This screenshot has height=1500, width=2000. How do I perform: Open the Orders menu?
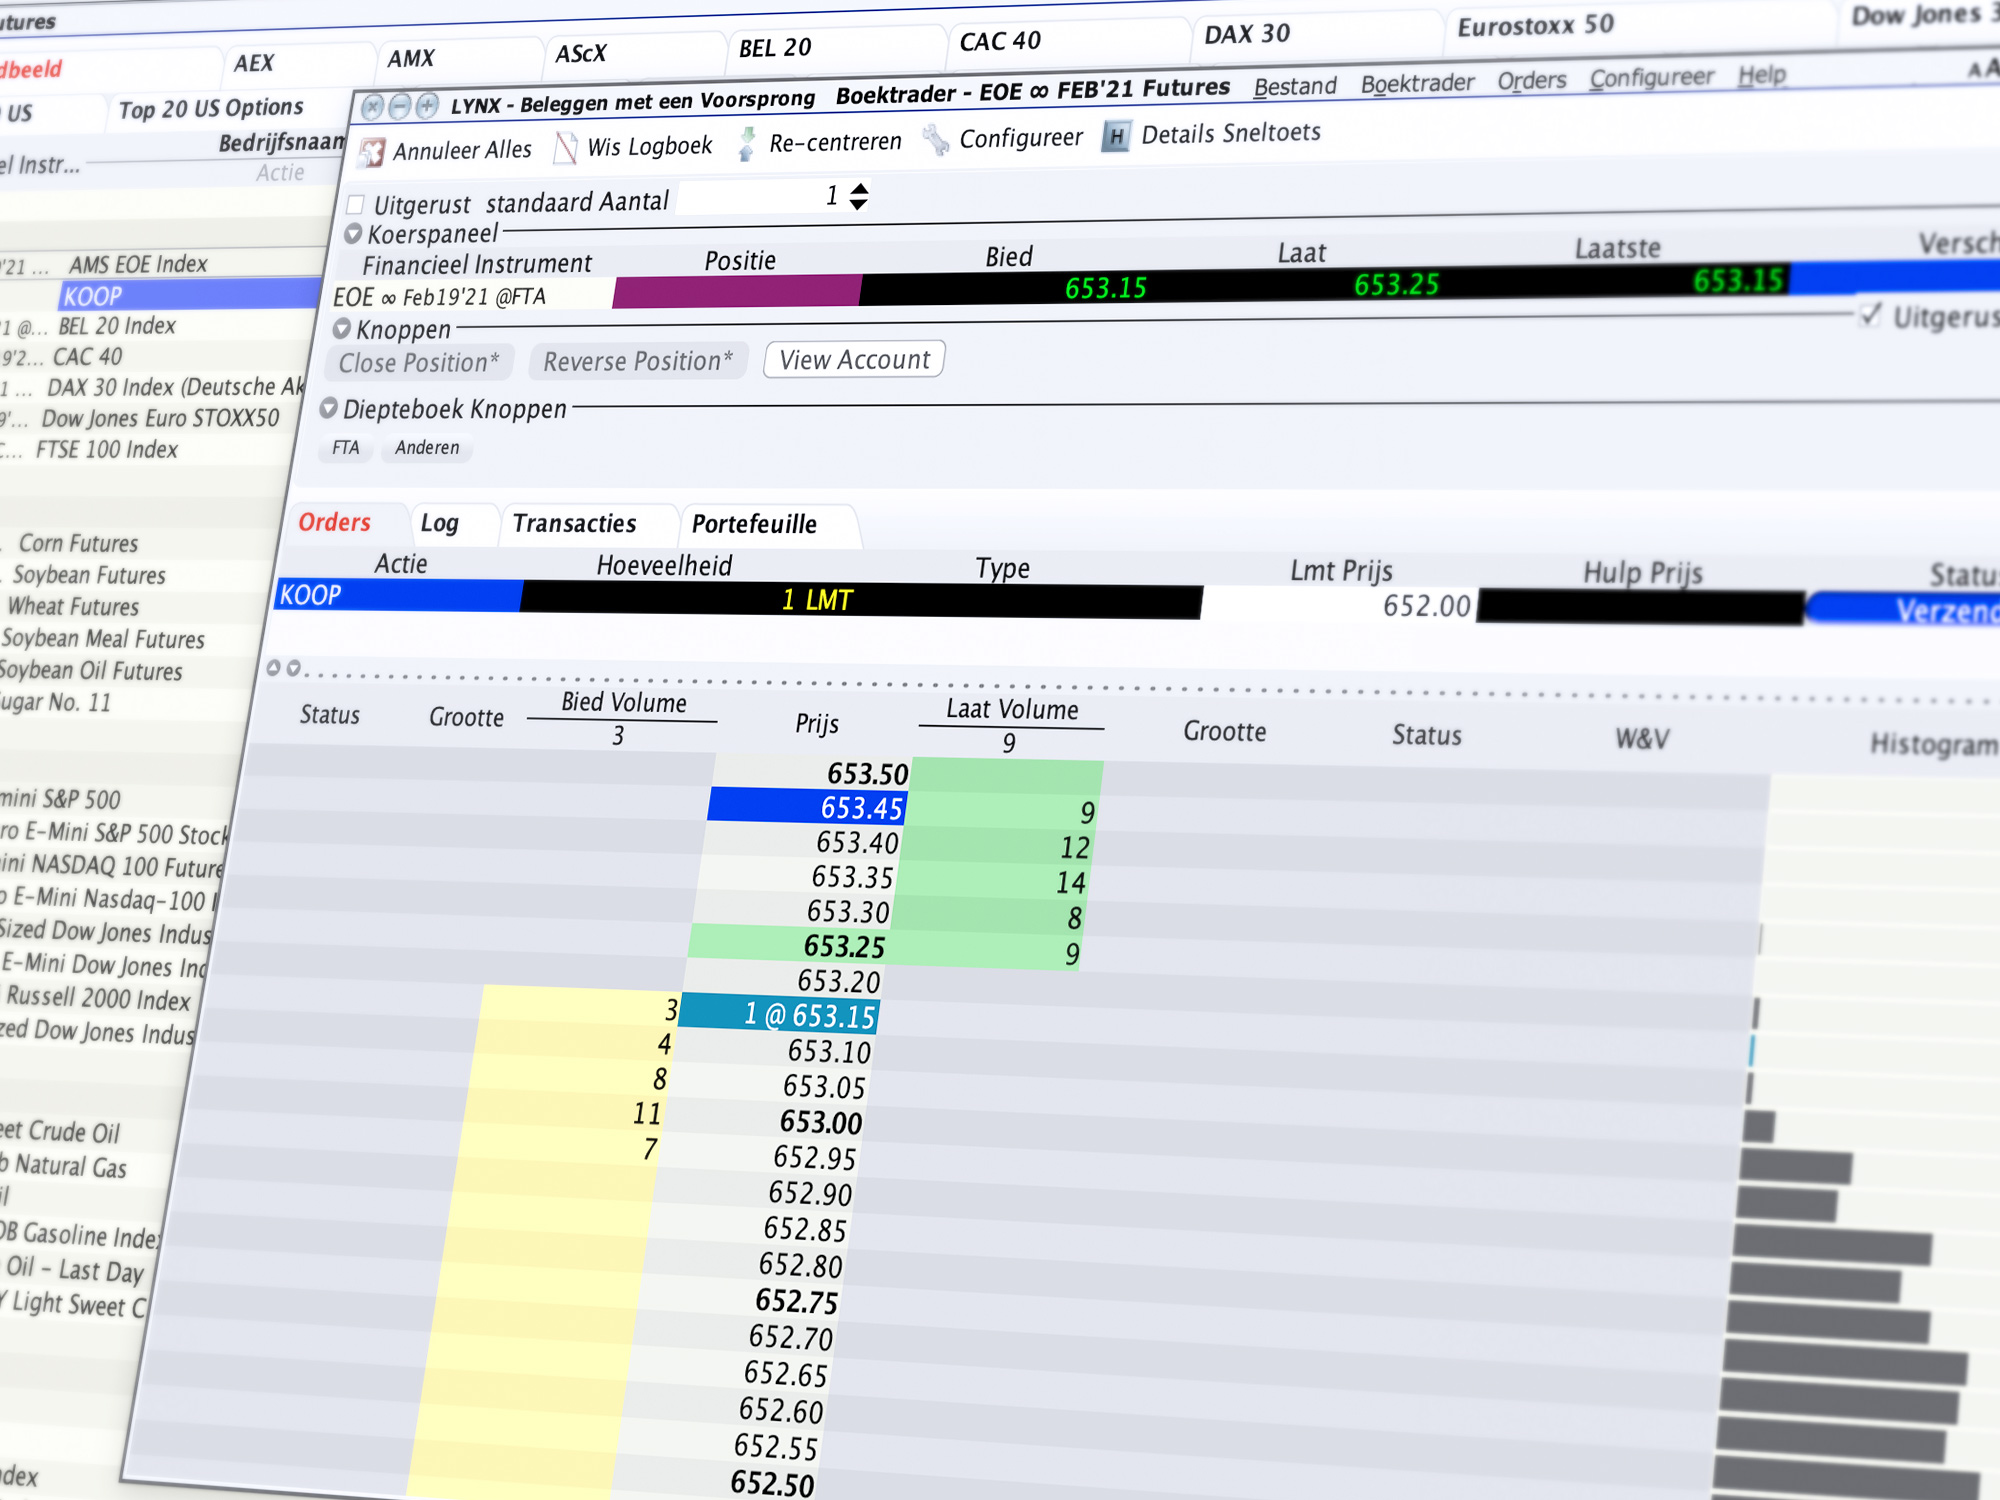click(1531, 80)
